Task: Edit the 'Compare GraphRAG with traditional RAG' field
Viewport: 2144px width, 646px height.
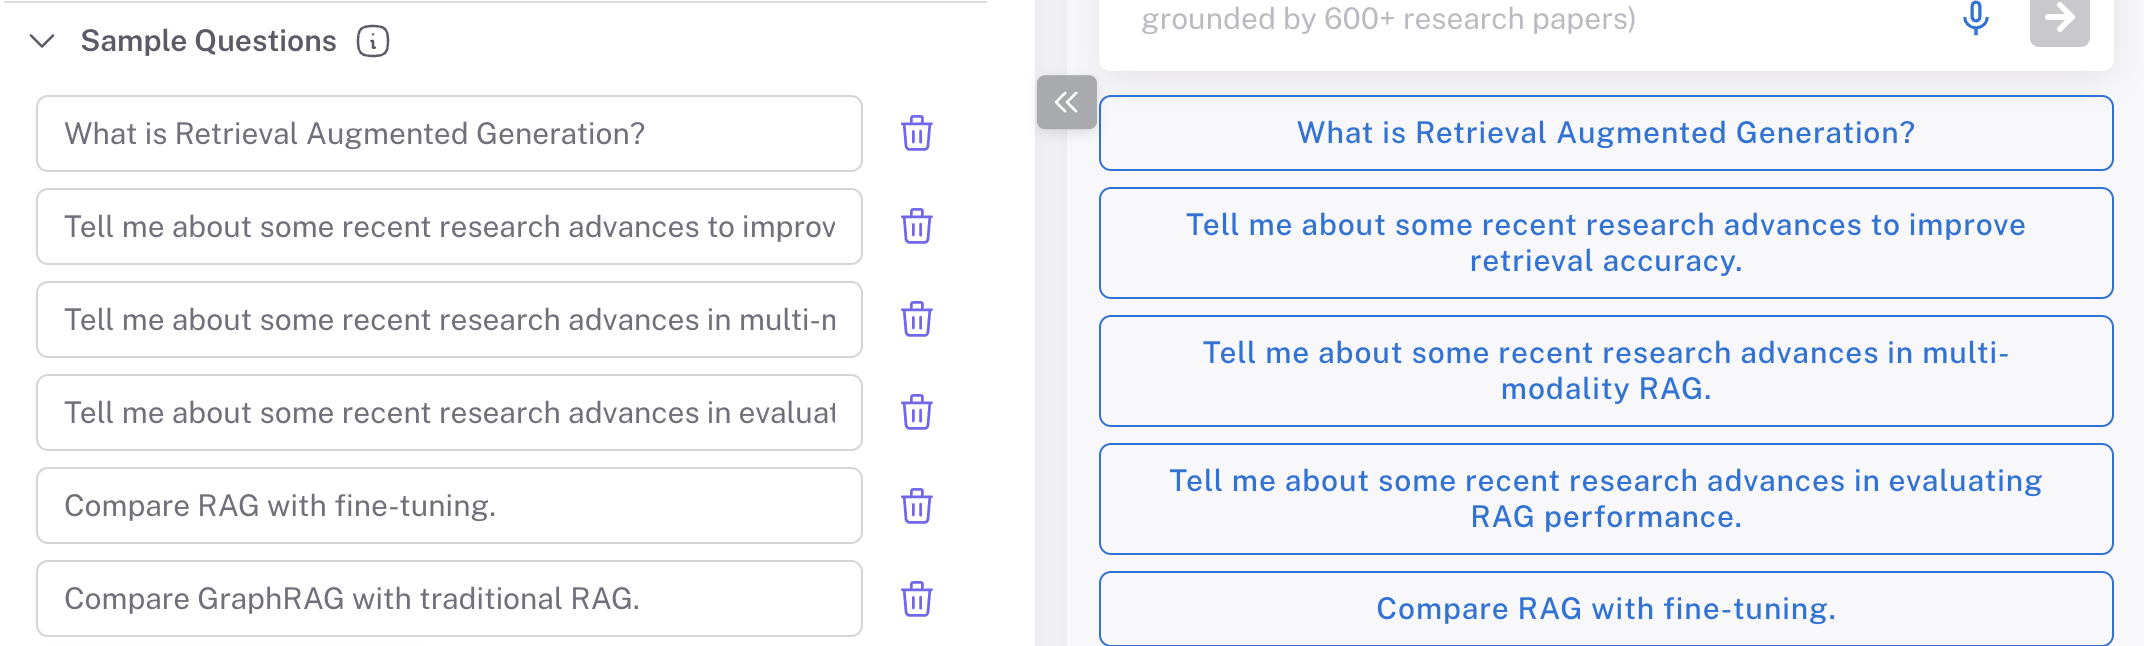Action: click(449, 598)
